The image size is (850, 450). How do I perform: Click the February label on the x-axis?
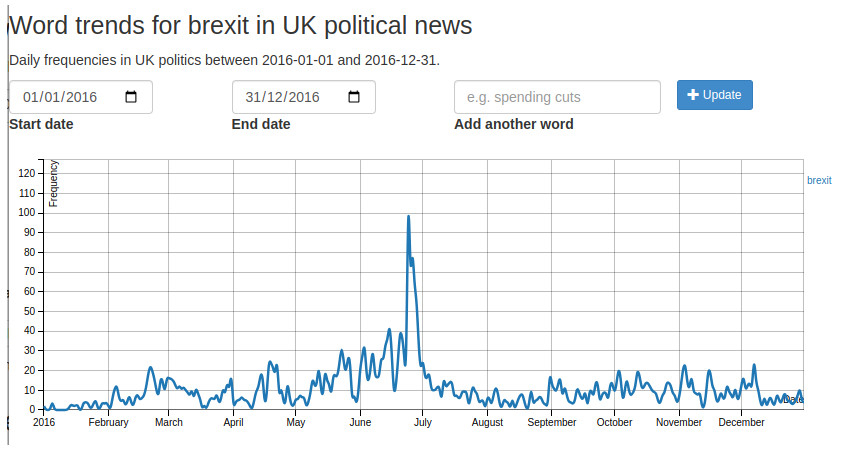pos(108,422)
